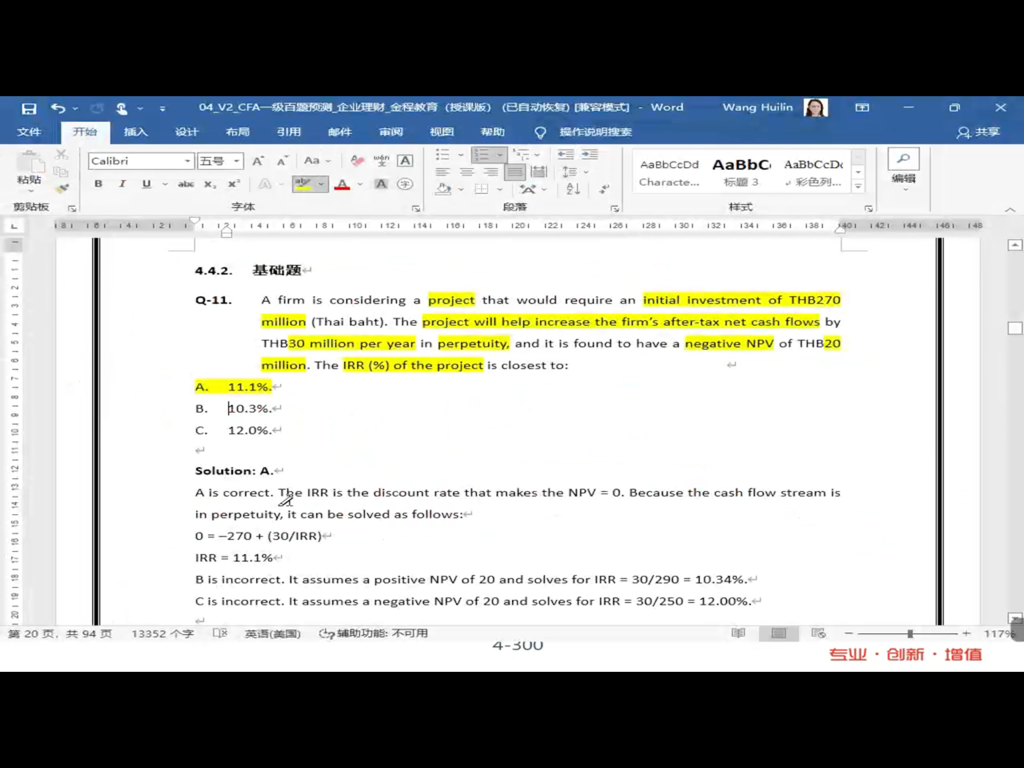Screen dimensions: 1024x768
Task: Expand the styles gallery more arrow
Action: tap(858, 186)
